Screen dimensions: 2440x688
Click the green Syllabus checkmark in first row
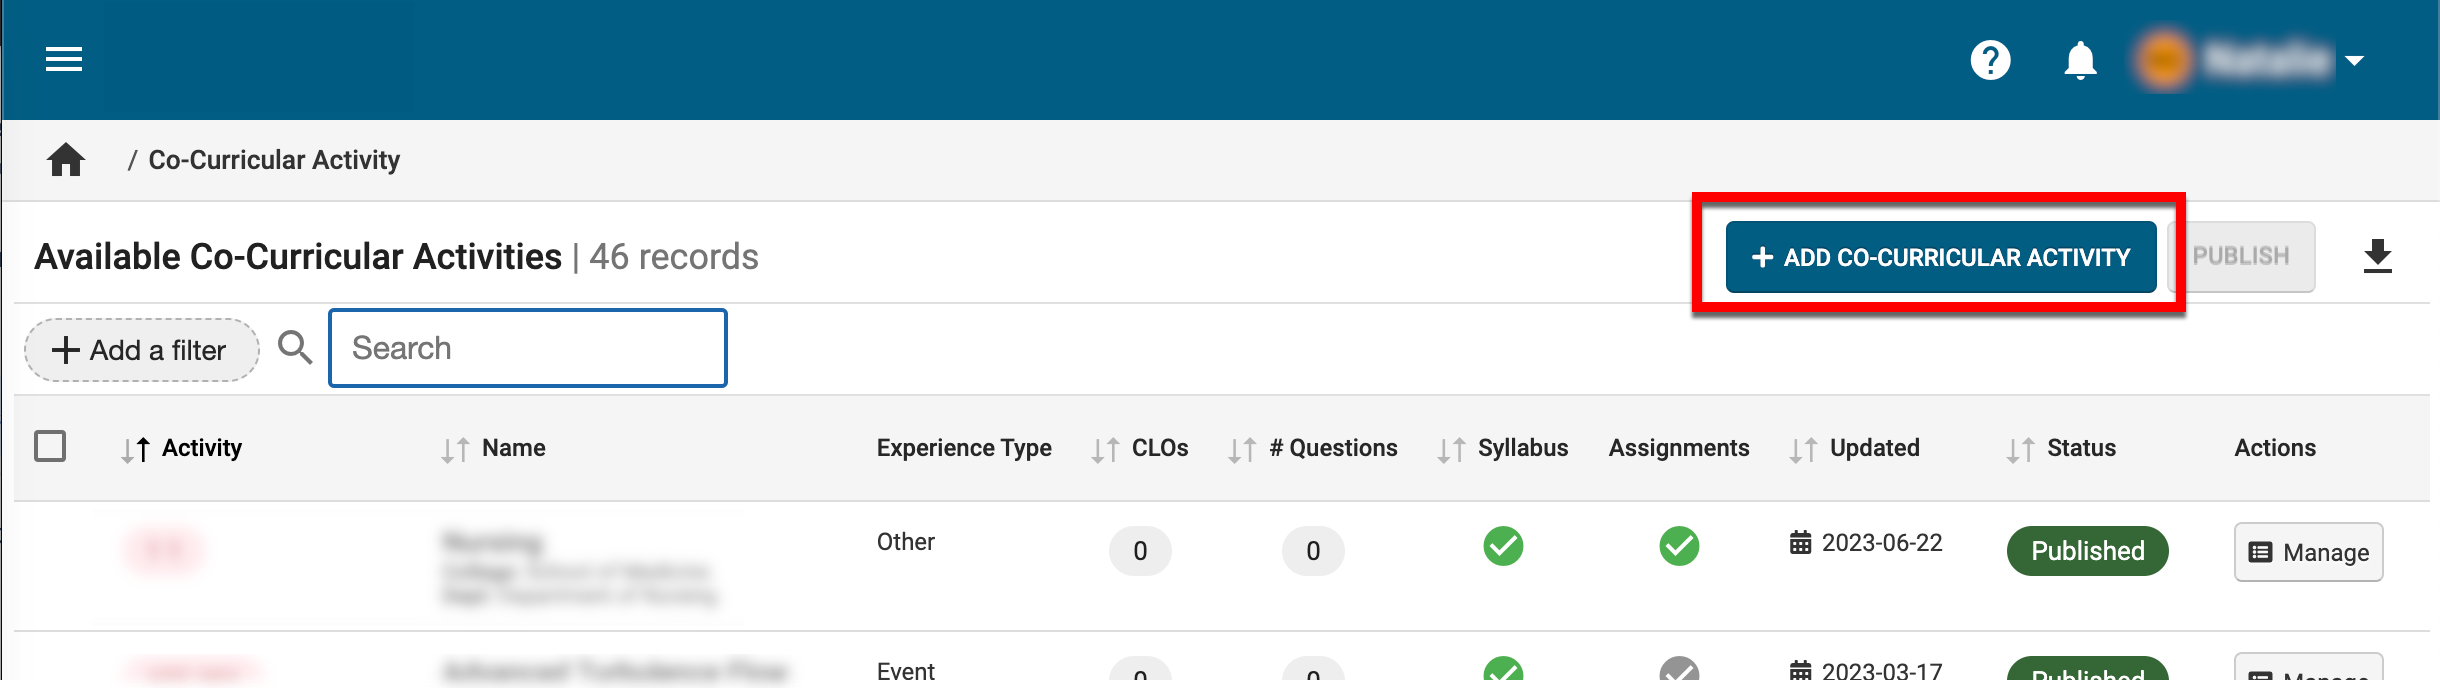coord(1503,546)
